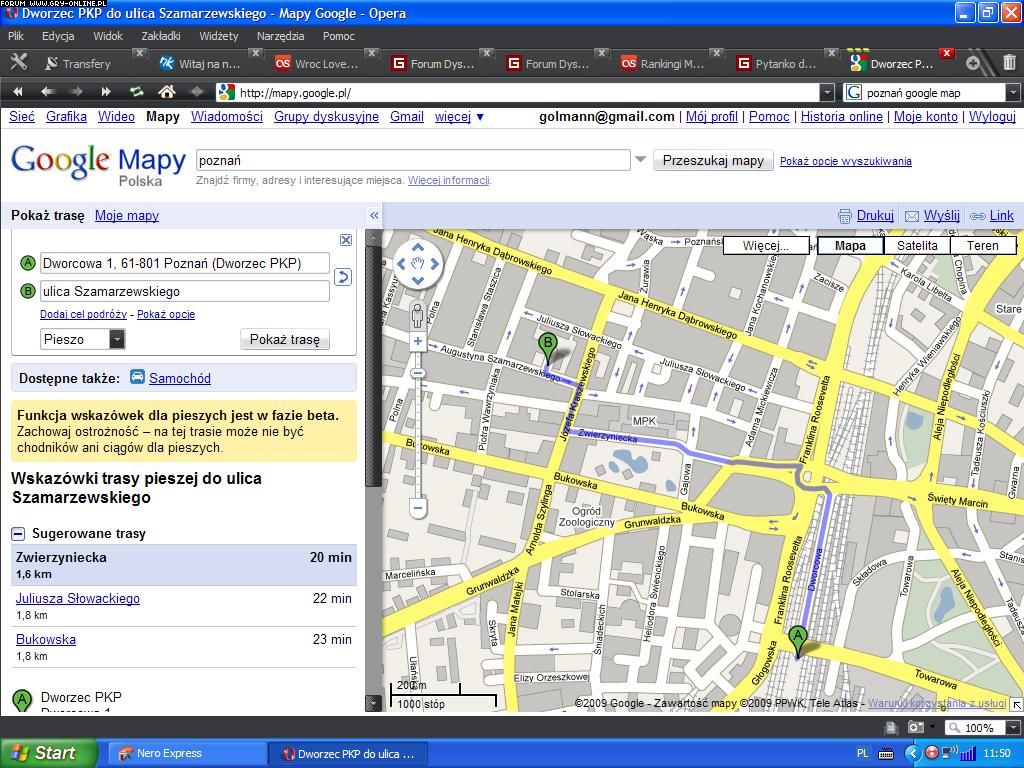Pan the map left
The height and width of the screenshot is (768, 1024).
(x=402, y=264)
